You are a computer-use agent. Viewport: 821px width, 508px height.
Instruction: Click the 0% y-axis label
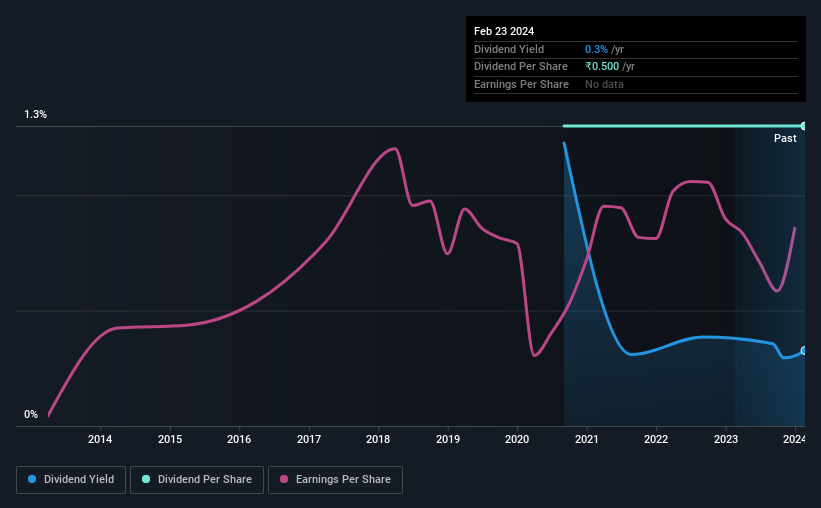tap(31, 414)
